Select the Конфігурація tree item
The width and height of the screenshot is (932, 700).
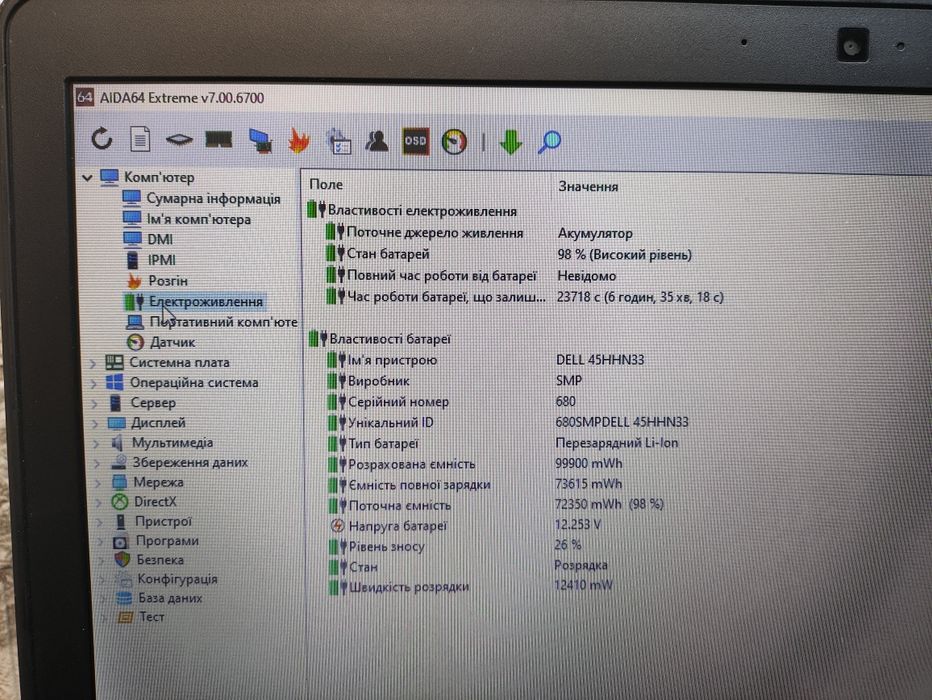[x=166, y=579]
